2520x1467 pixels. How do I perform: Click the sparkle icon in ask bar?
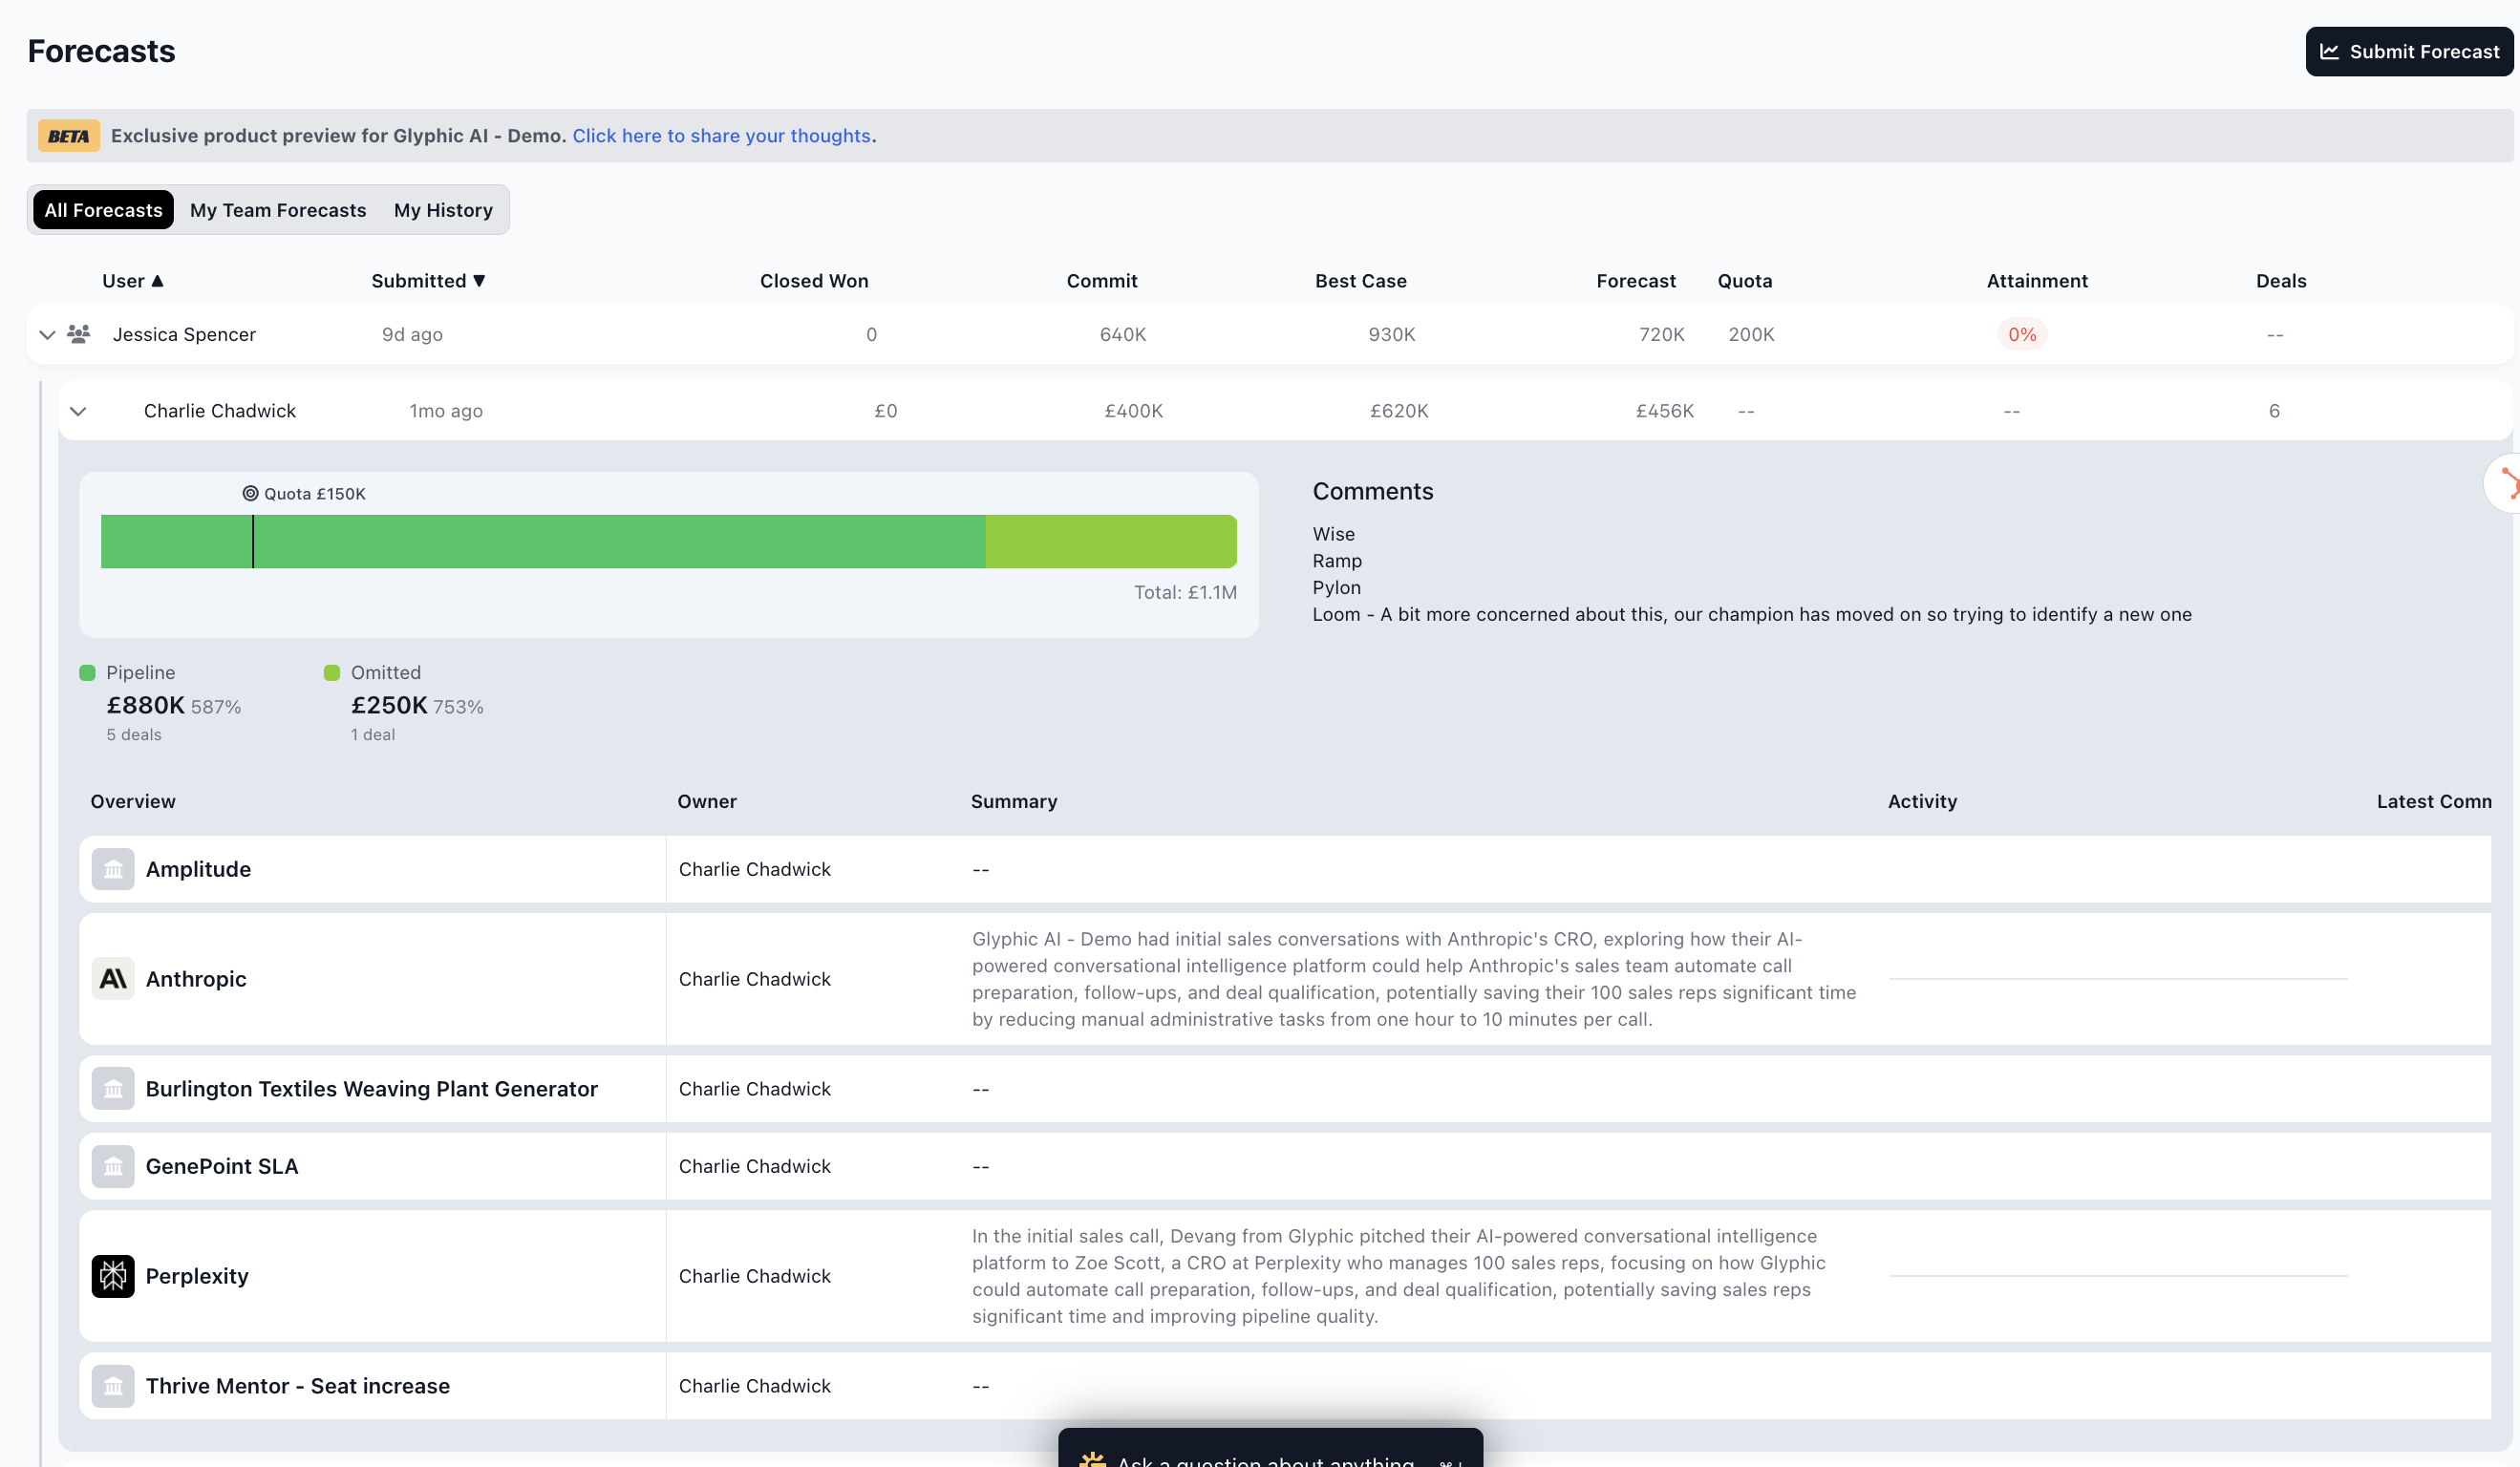[1093, 1460]
